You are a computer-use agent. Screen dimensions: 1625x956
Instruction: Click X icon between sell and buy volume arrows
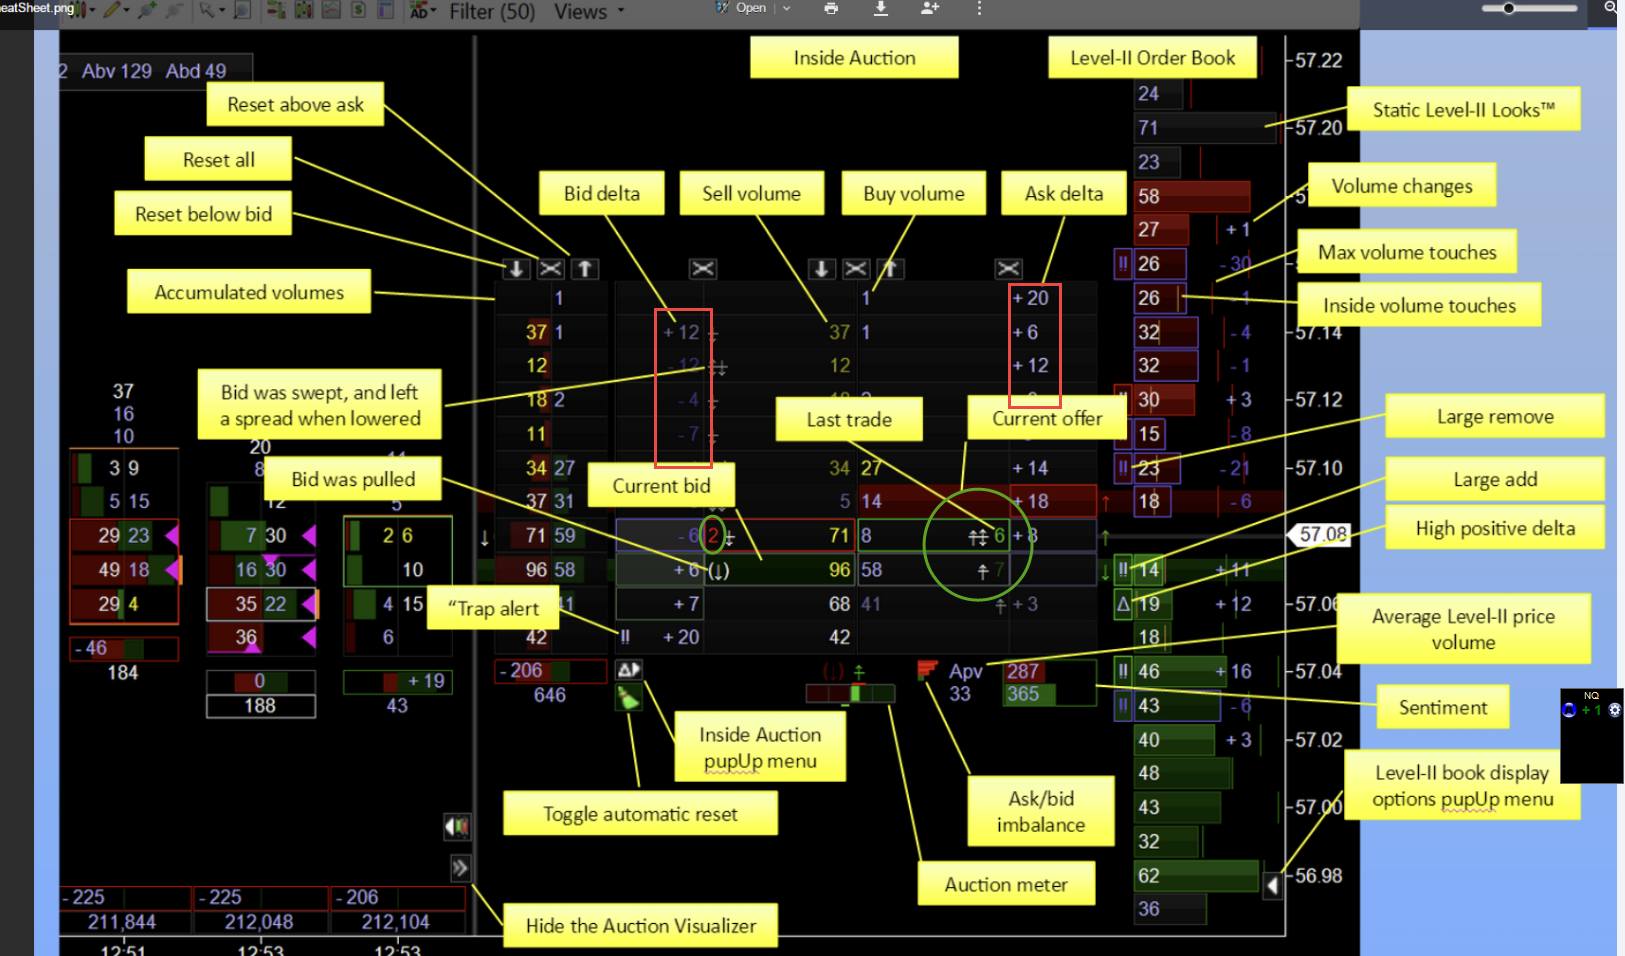pos(856,268)
